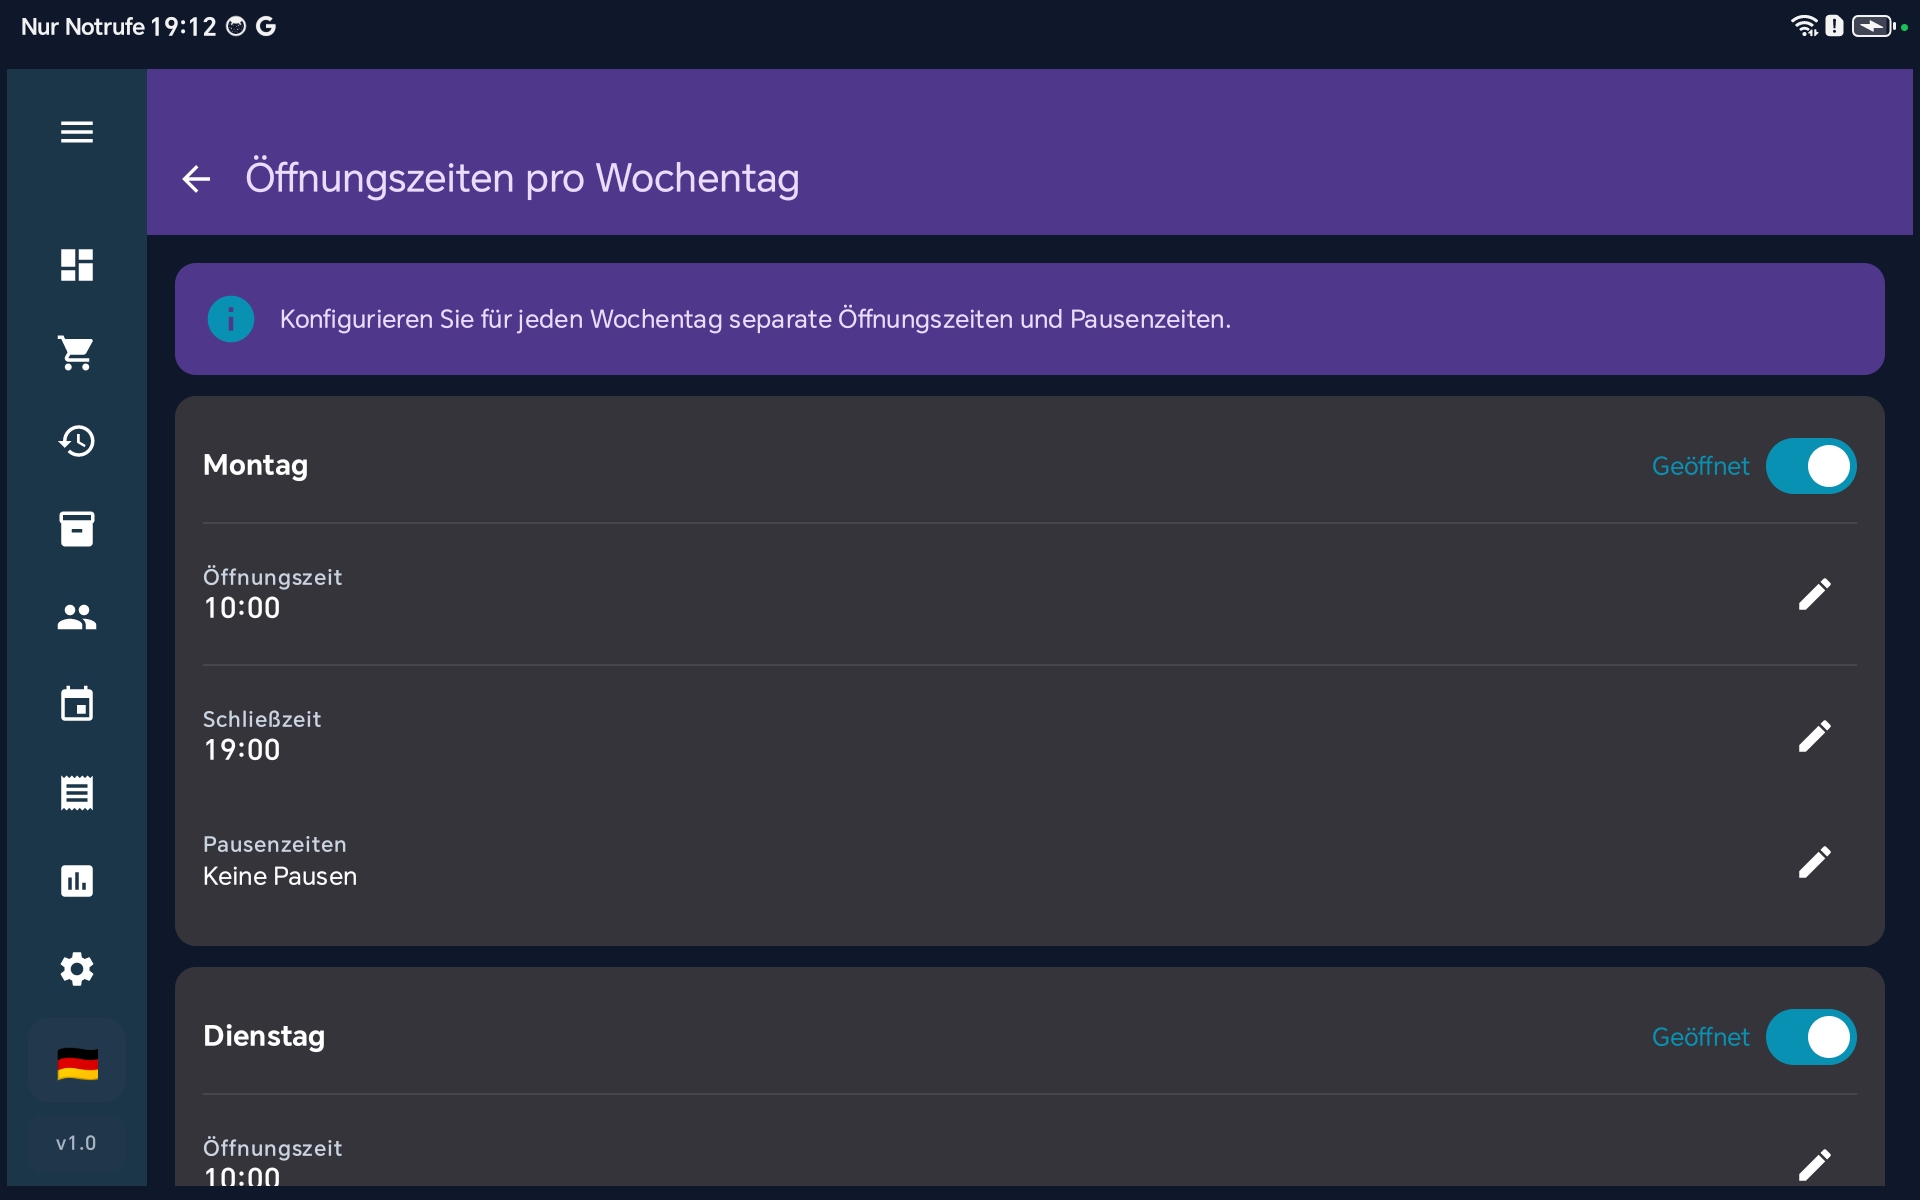Open the customers people icon

[77, 617]
